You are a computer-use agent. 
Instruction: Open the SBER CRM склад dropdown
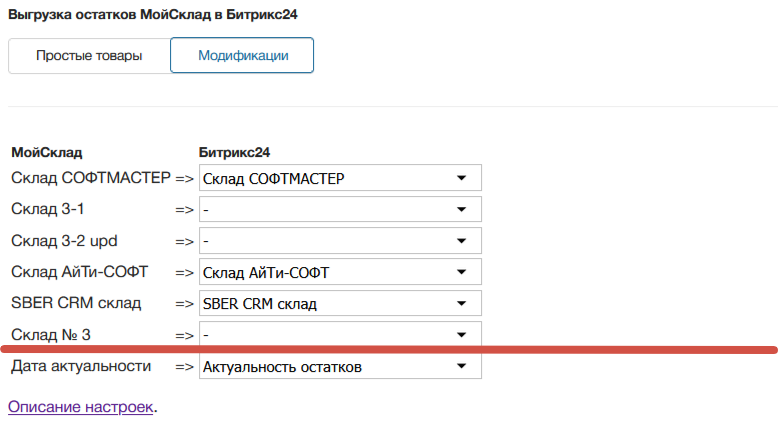point(340,303)
